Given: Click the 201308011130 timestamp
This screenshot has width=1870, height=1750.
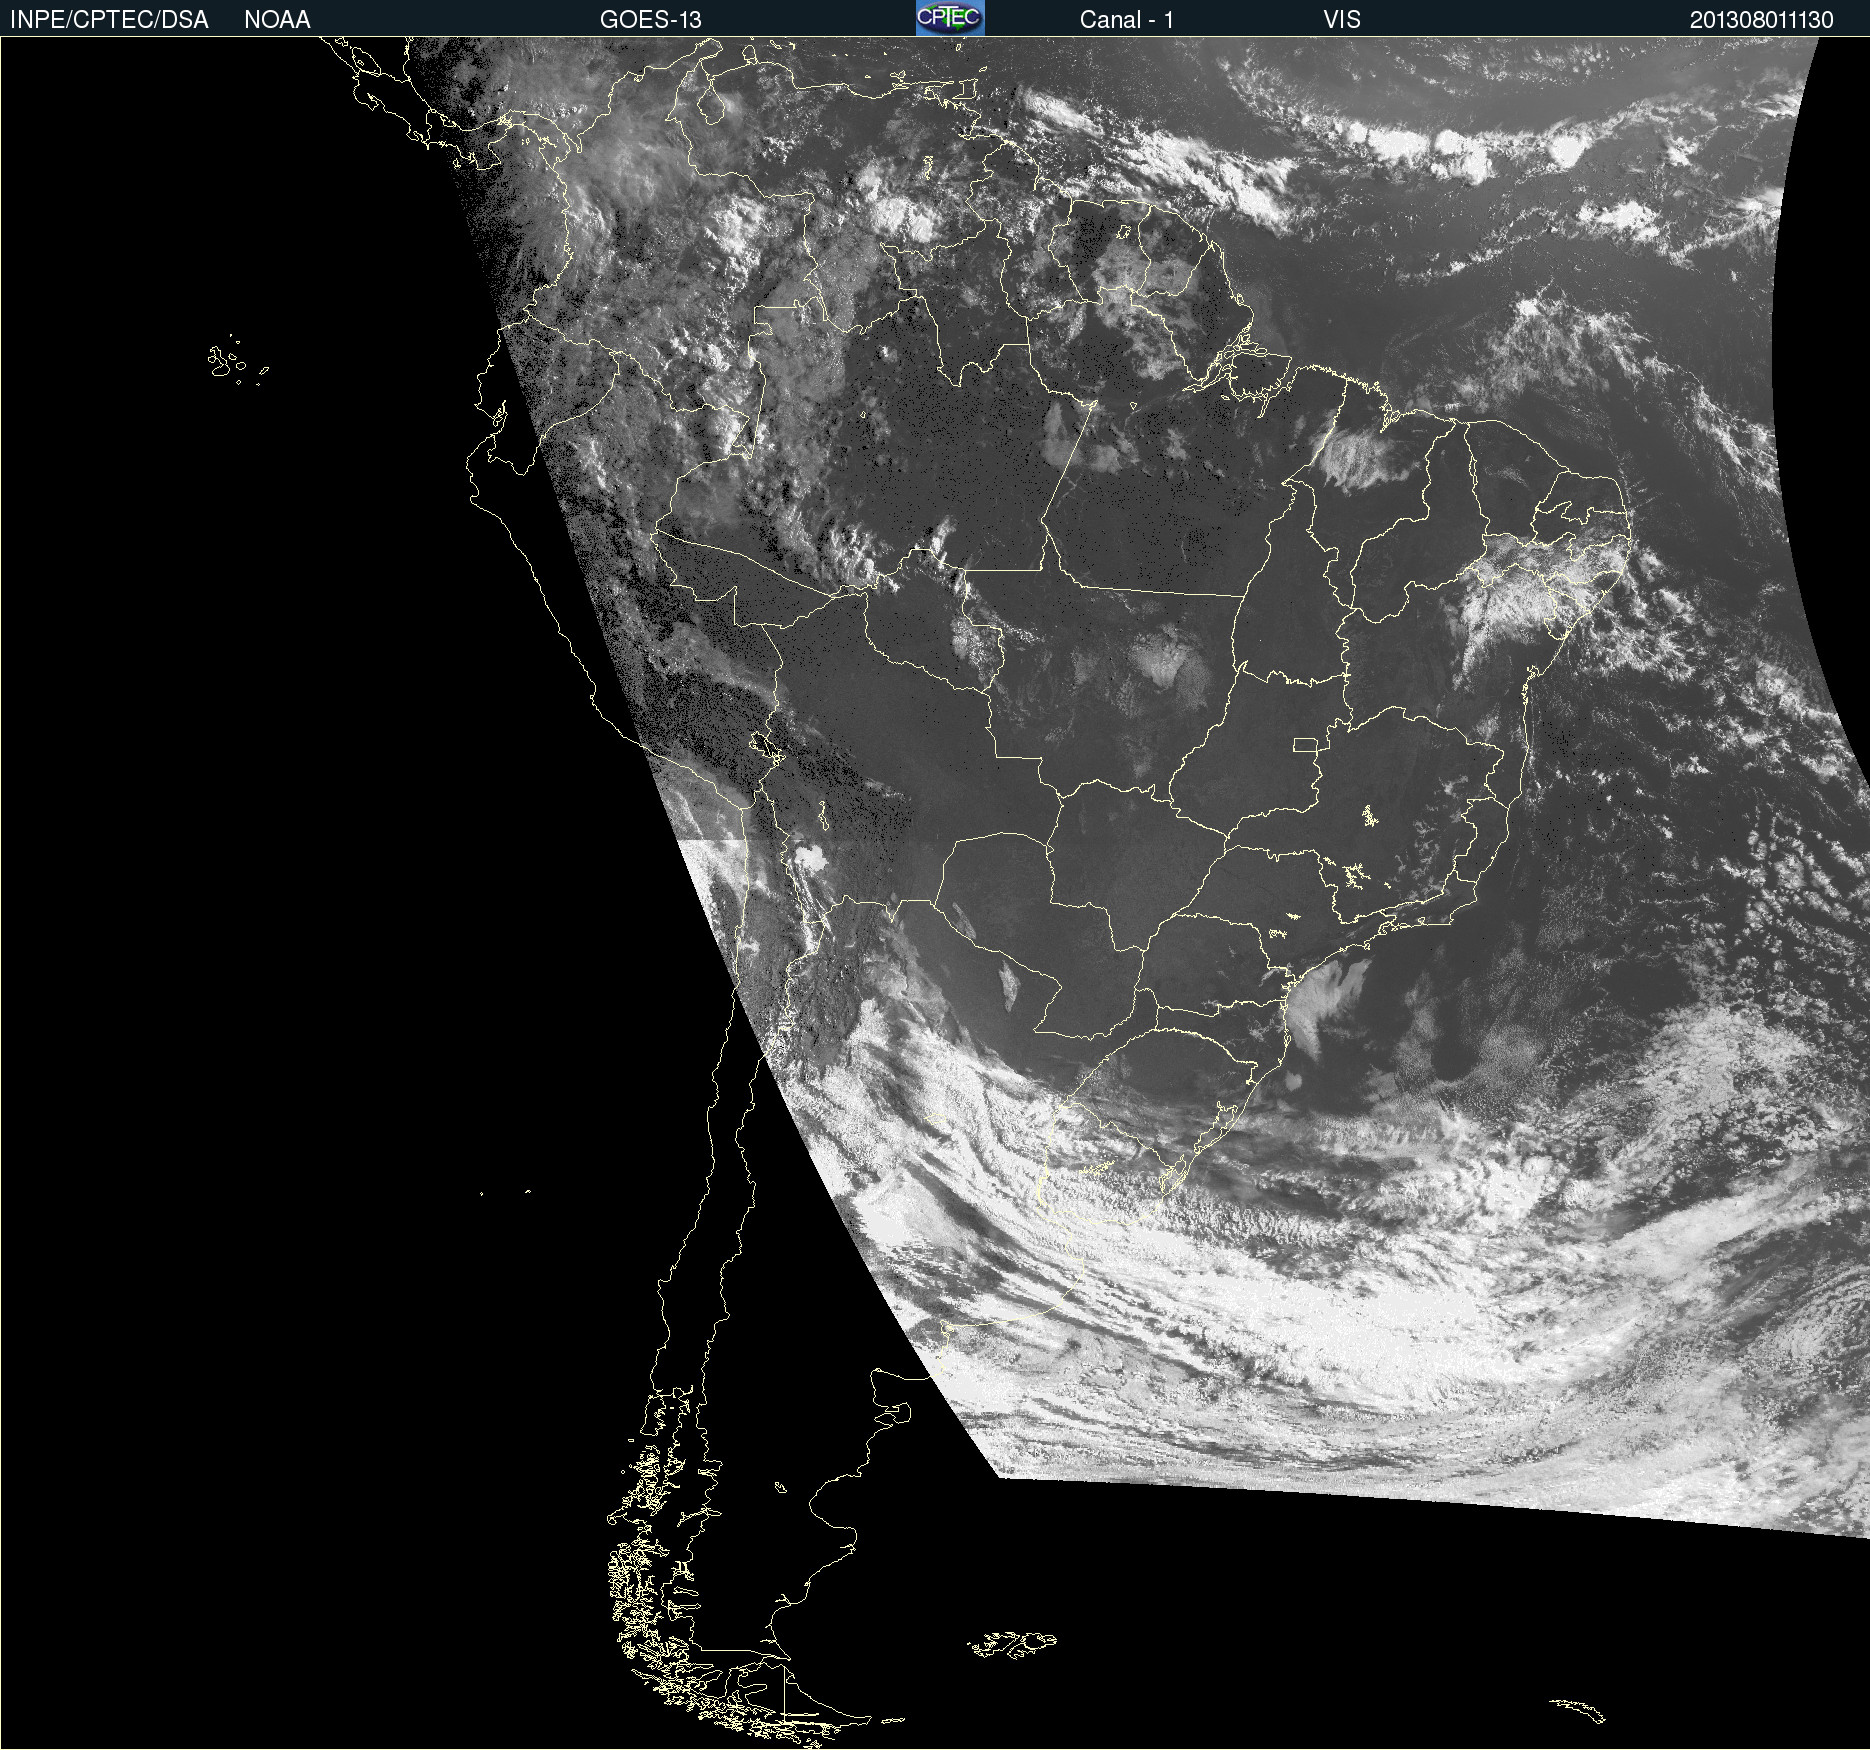Looking at the screenshot, I should point(1761,20).
